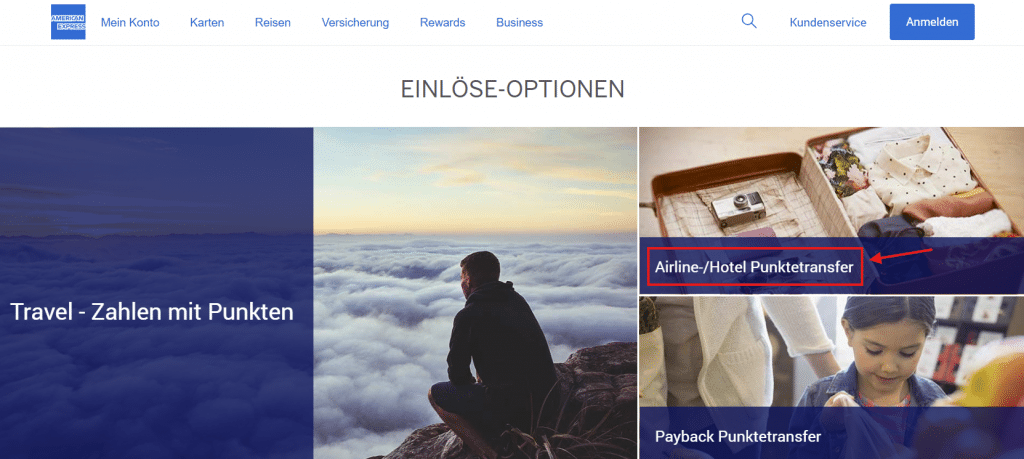Go to the Versicherung section
This screenshot has width=1024, height=459.
(x=355, y=22)
